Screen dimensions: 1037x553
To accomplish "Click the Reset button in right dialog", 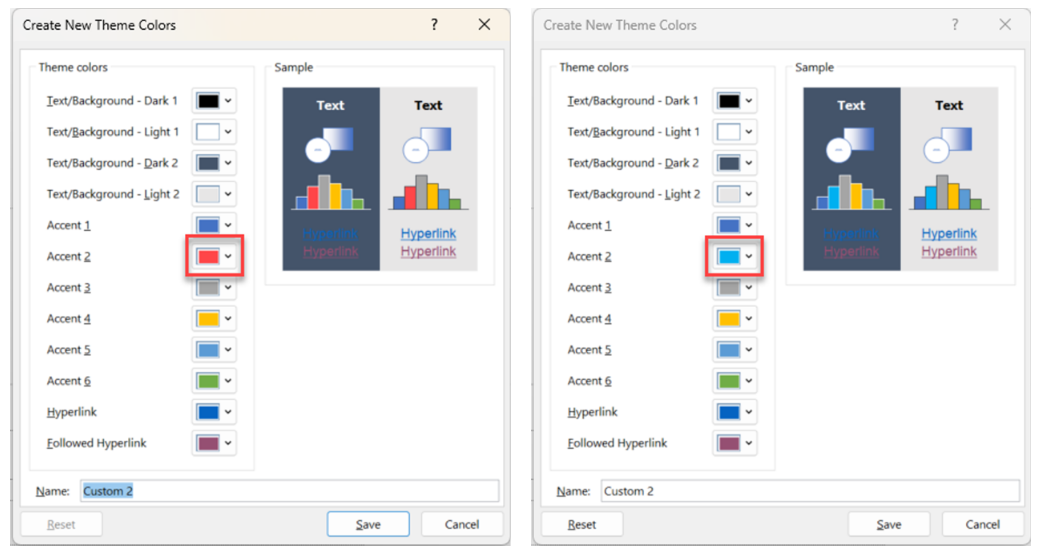I will [582, 524].
